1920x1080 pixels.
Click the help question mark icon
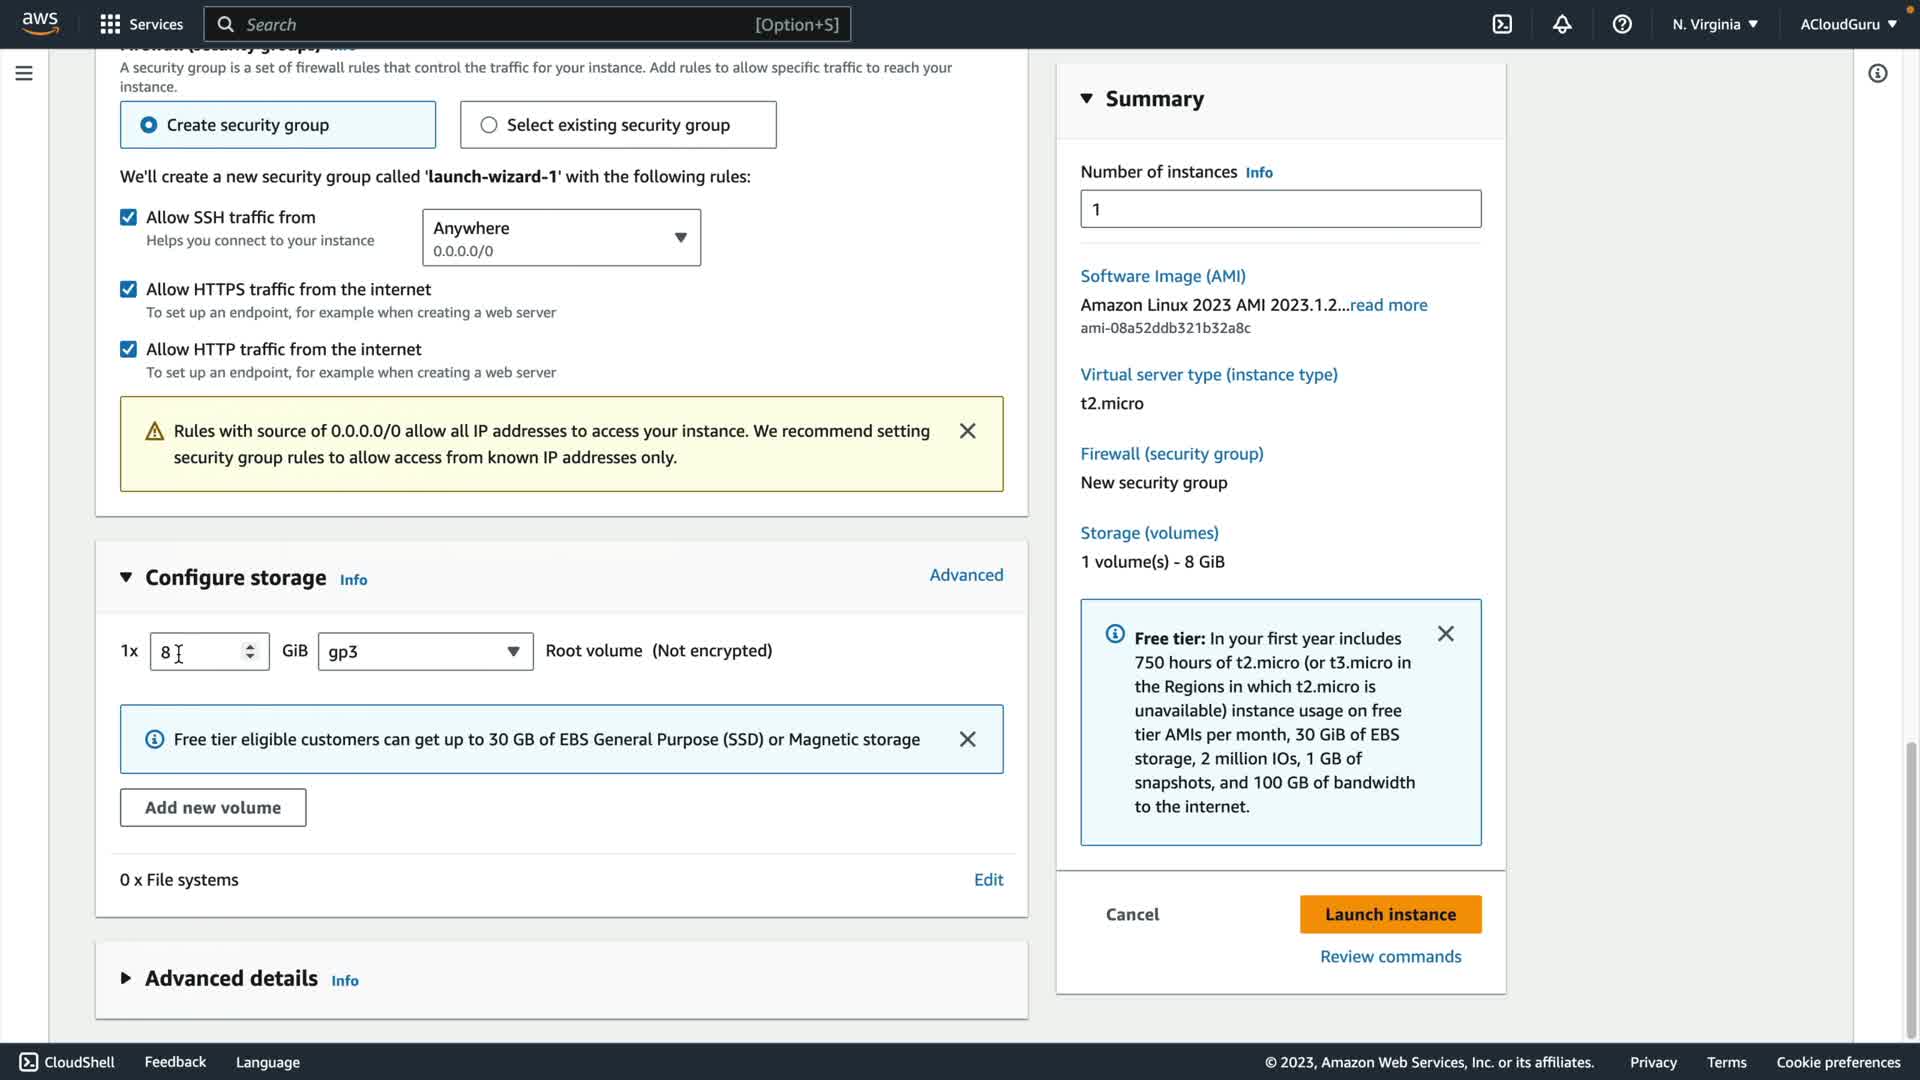[x=1622, y=24]
